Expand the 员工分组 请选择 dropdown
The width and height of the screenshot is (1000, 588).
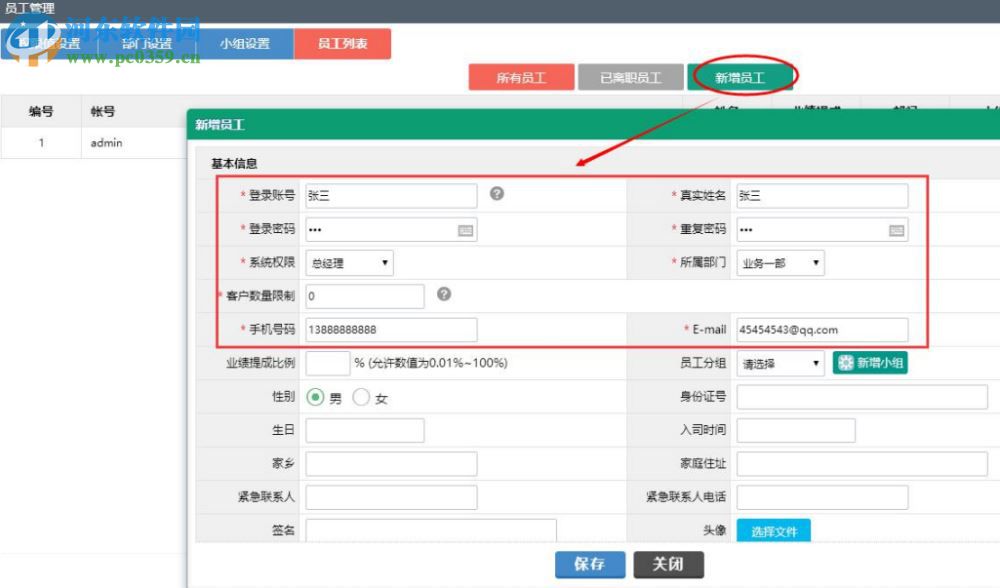pos(779,363)
